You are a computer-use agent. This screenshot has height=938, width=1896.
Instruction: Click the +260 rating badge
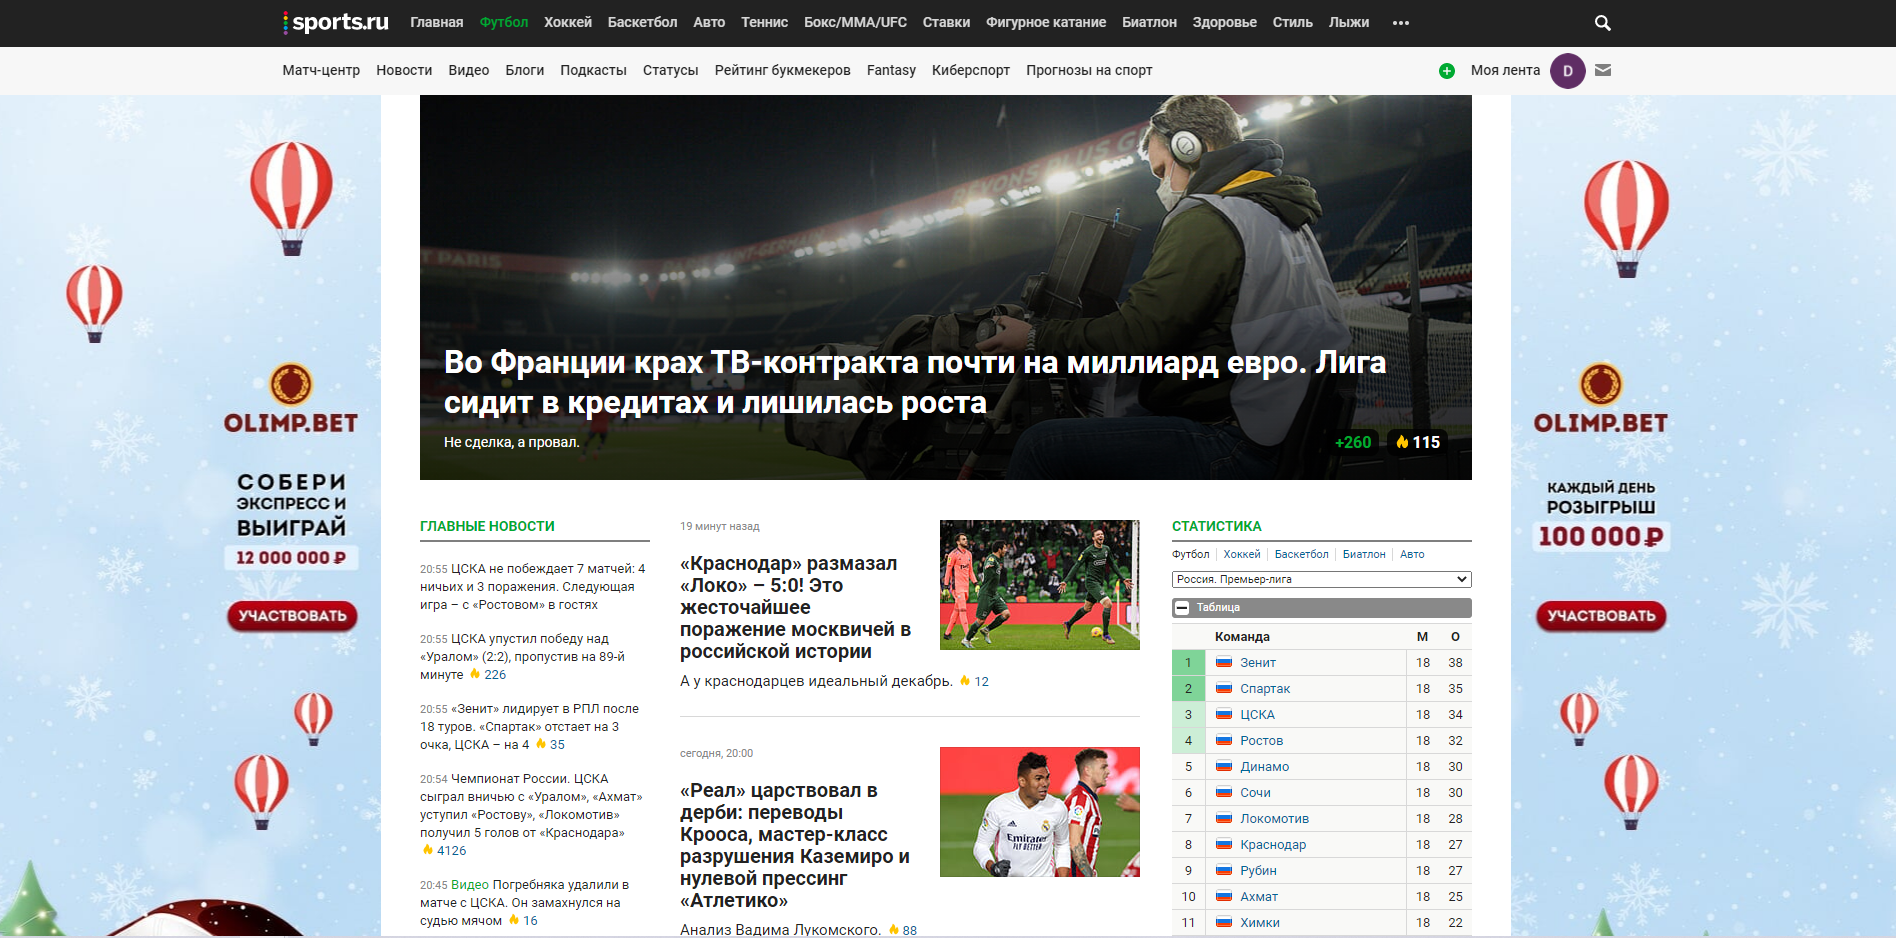[x=1353, y=442]
